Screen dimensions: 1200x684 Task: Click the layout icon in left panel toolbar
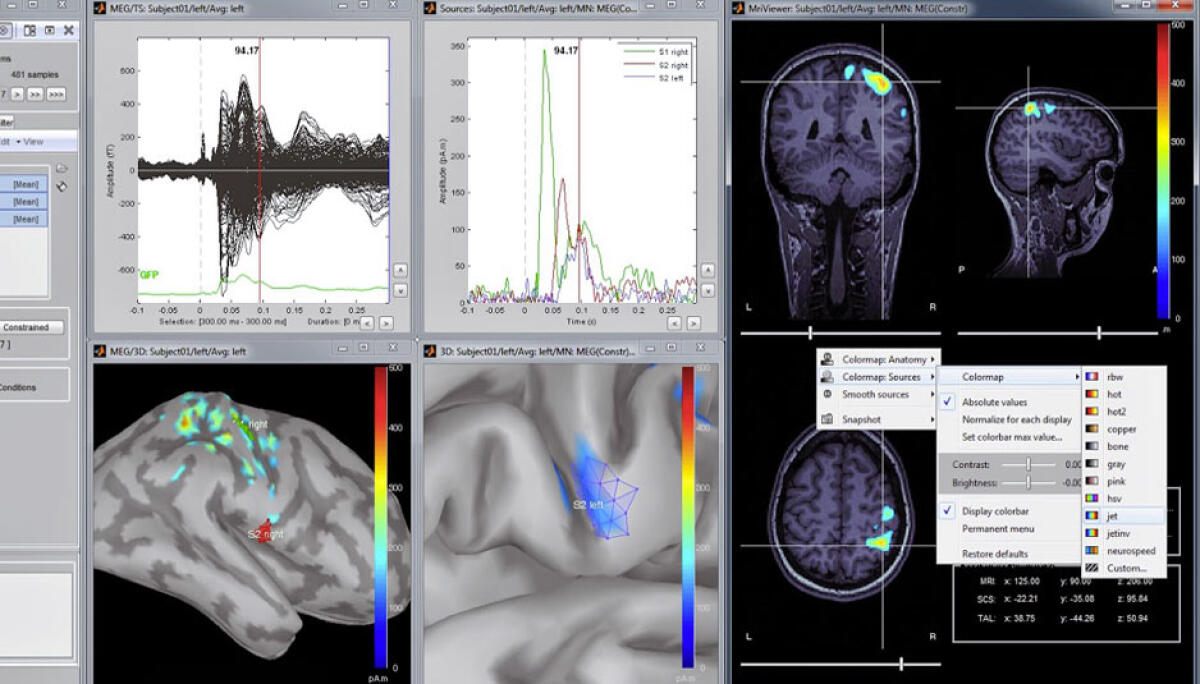(x=30, y=30)
